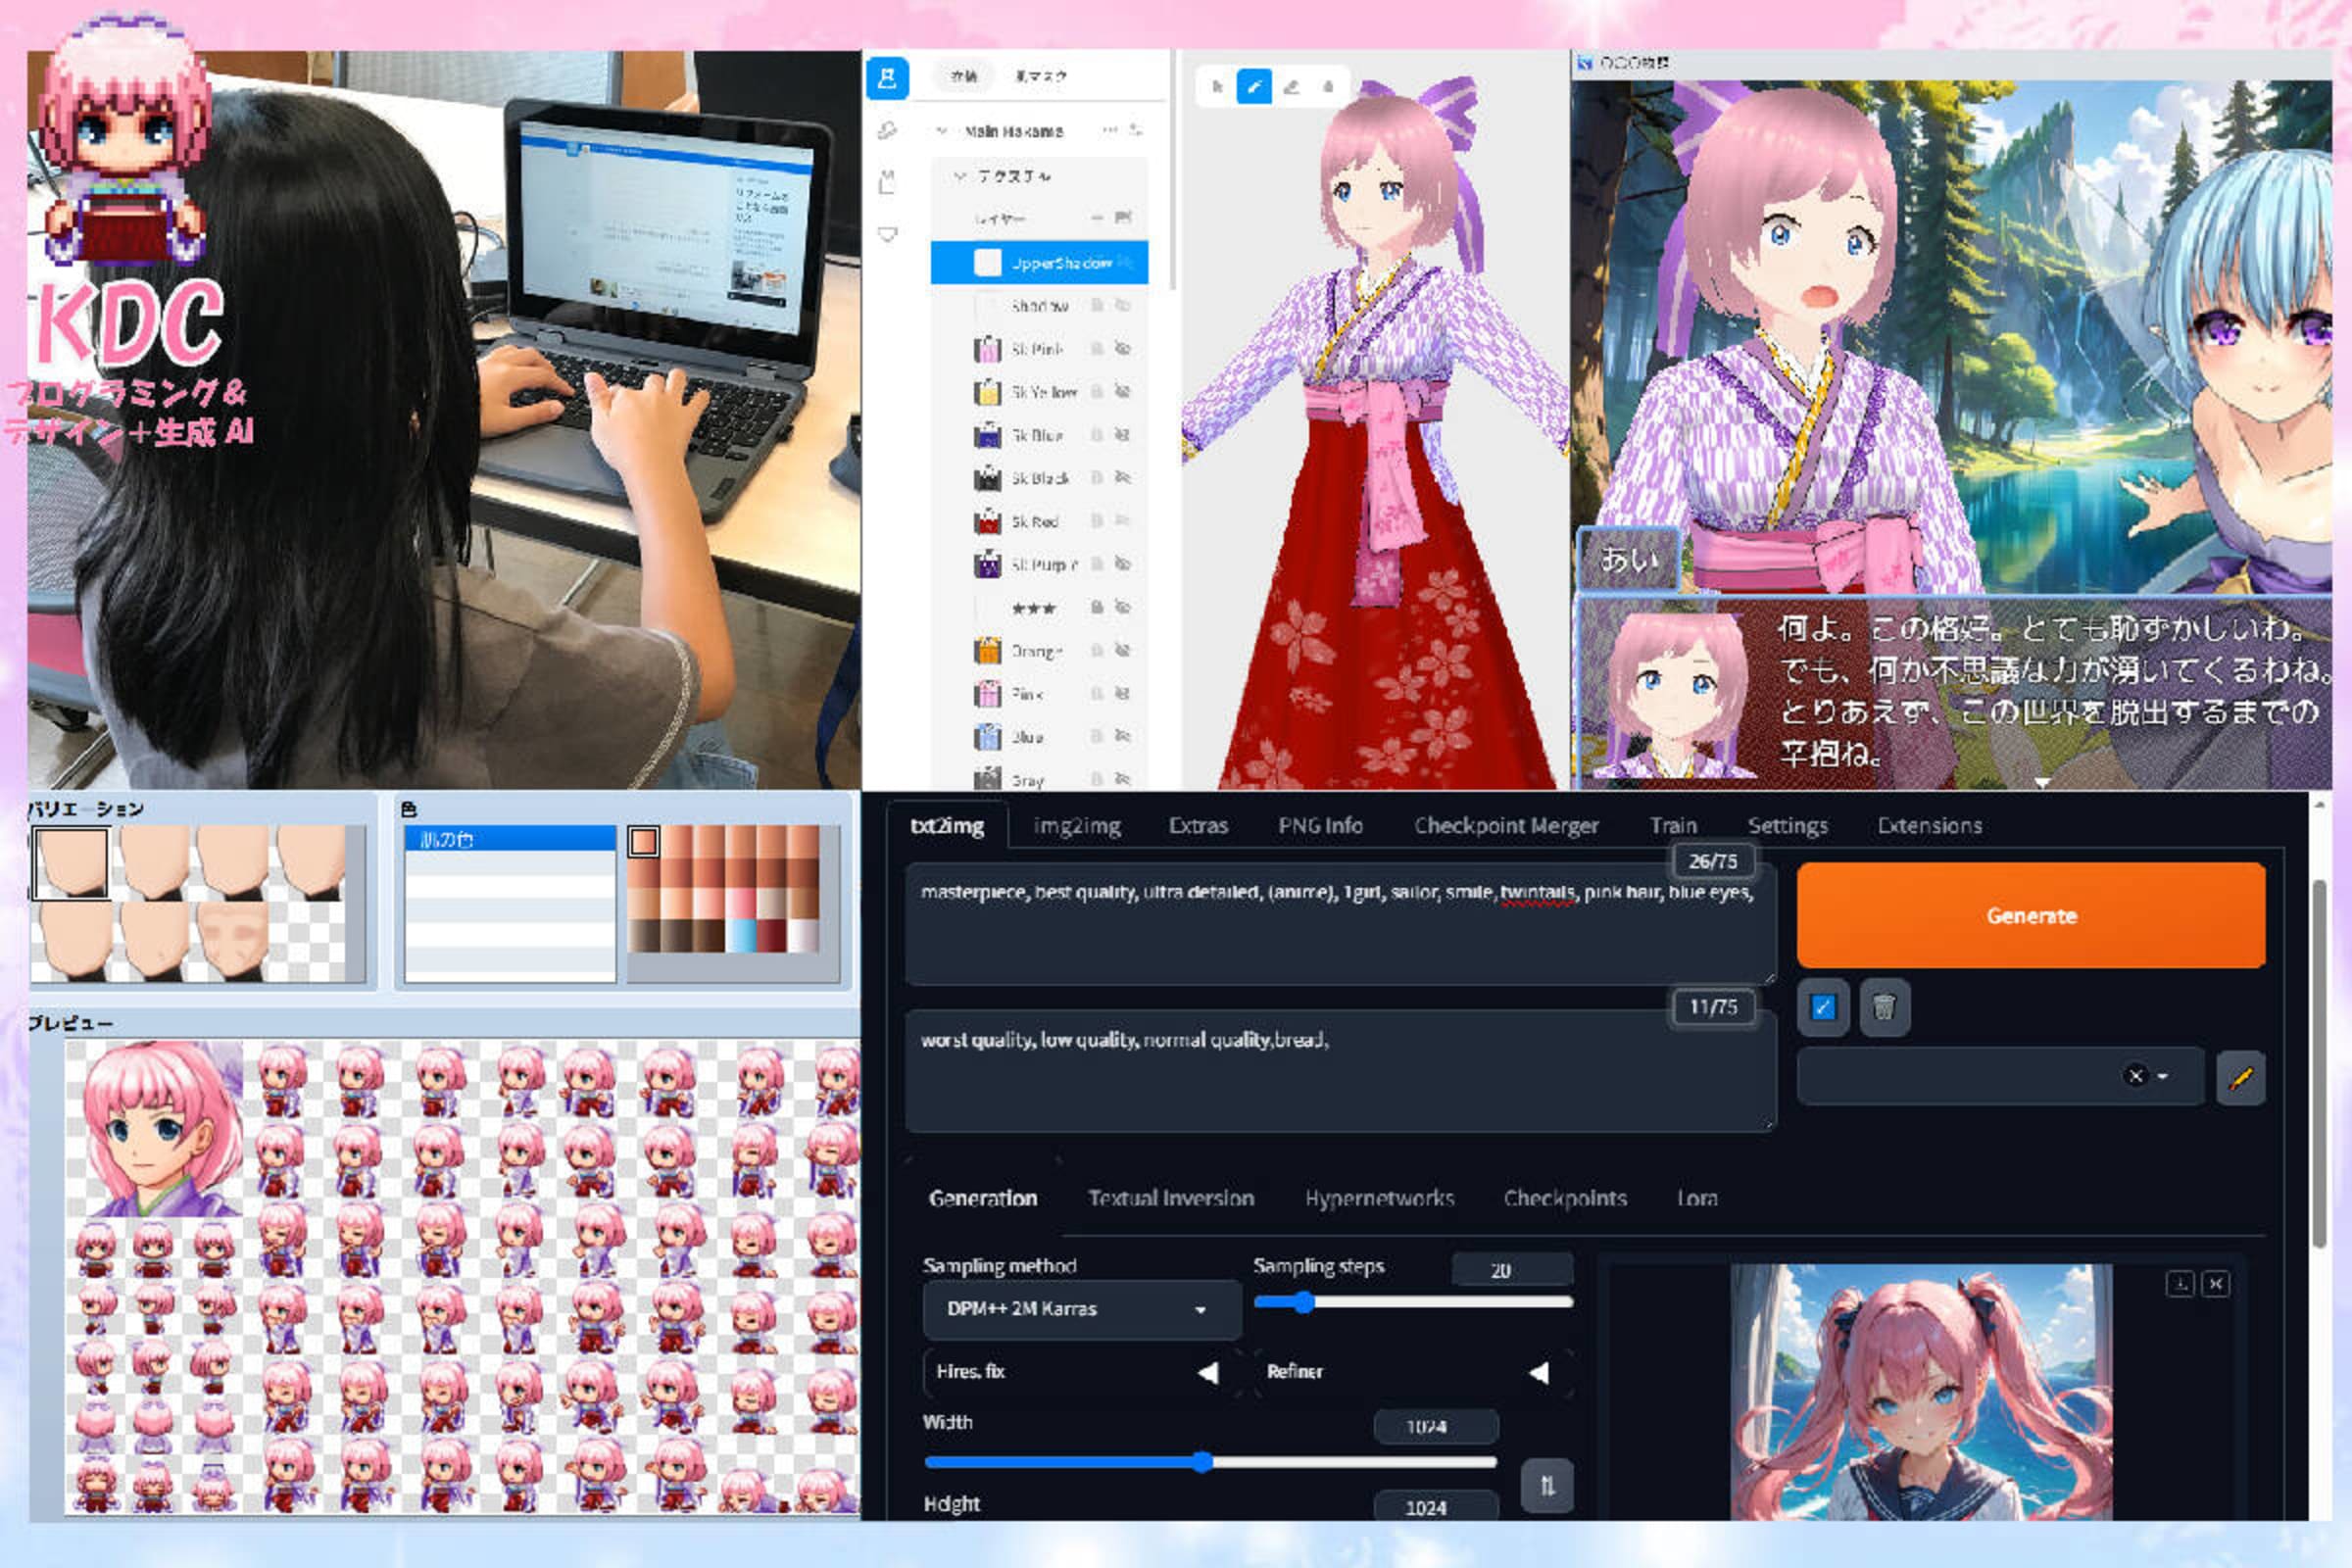The width and height of the screenshot is (2352, 1568).
Task: Toggle visibility of Sk Pink layer
Action: (x=1122, y=349)
